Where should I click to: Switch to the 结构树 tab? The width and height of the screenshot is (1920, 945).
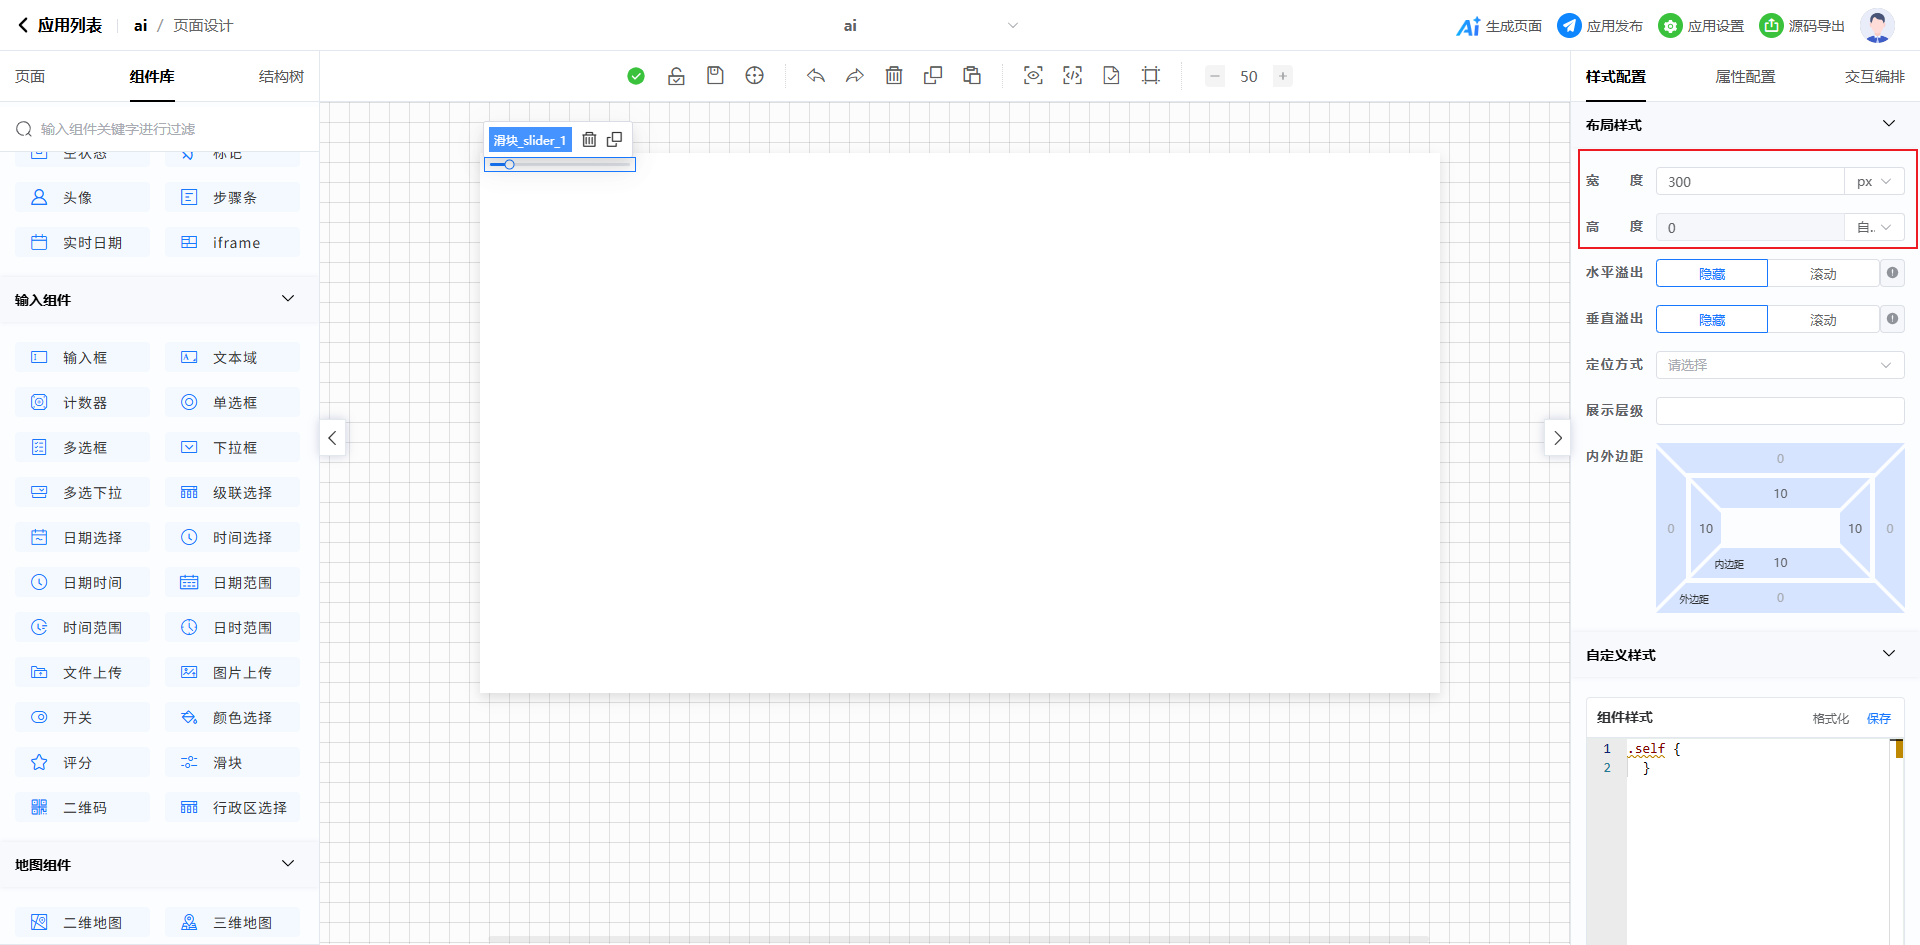[x=281, y=77]
